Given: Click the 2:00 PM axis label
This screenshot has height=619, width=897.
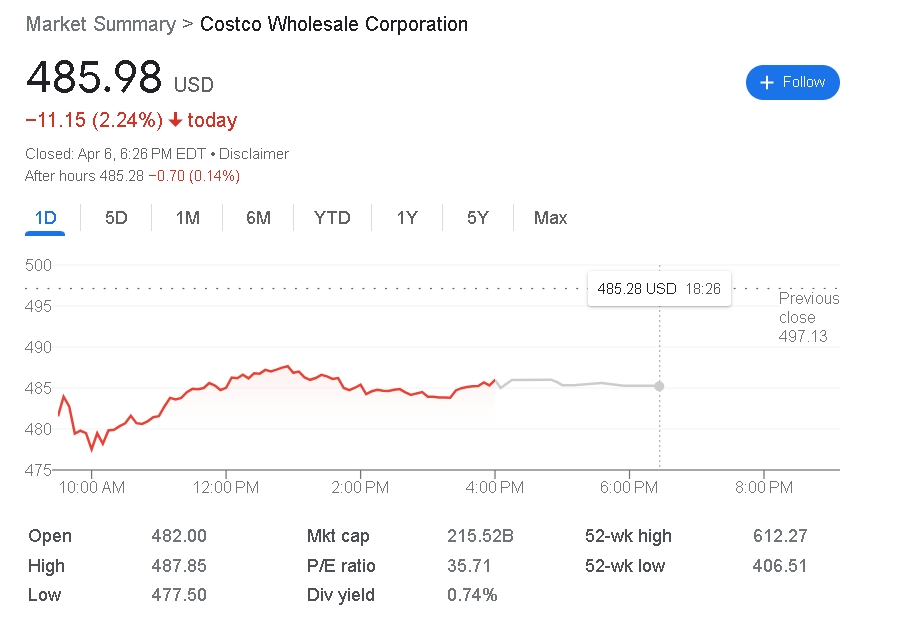Looking at the screenshot, I should (x=360, y=487).
